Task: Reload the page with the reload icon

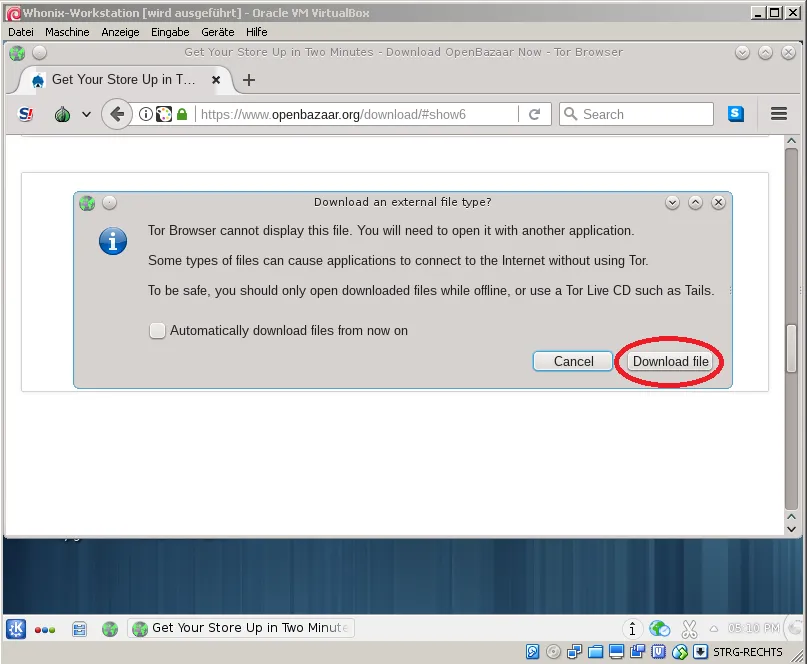Action: pyautogui.click(x=535, y=114)
